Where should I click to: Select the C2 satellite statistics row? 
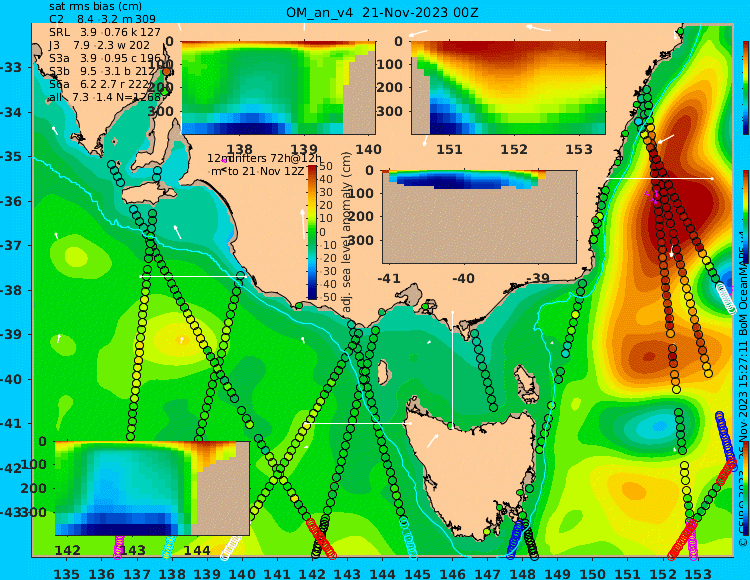click(102, 19)
